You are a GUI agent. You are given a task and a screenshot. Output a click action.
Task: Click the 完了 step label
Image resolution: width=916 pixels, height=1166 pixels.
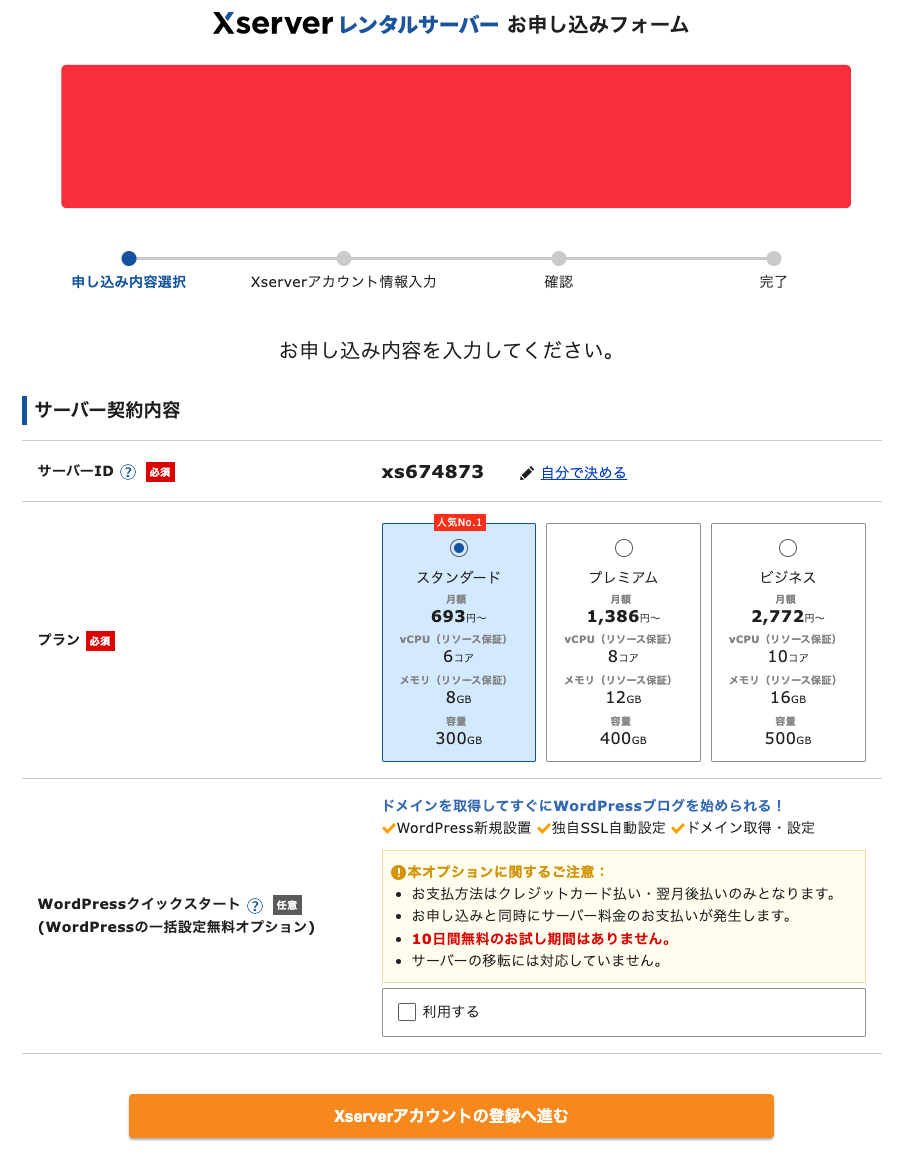[x=773, y=282]
